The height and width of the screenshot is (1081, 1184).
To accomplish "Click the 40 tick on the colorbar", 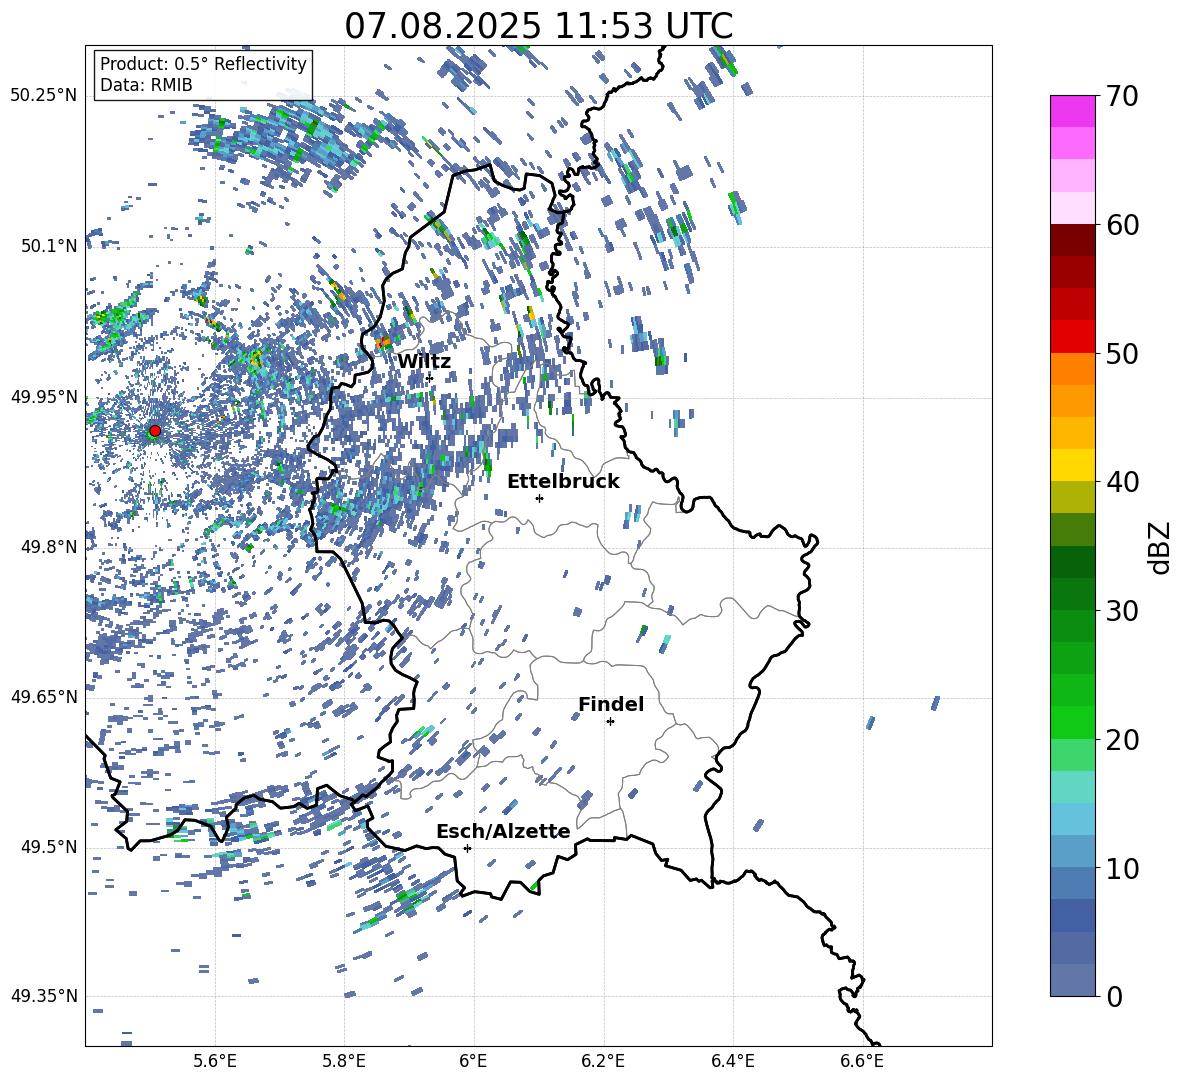I will [x=1122, y=482].
